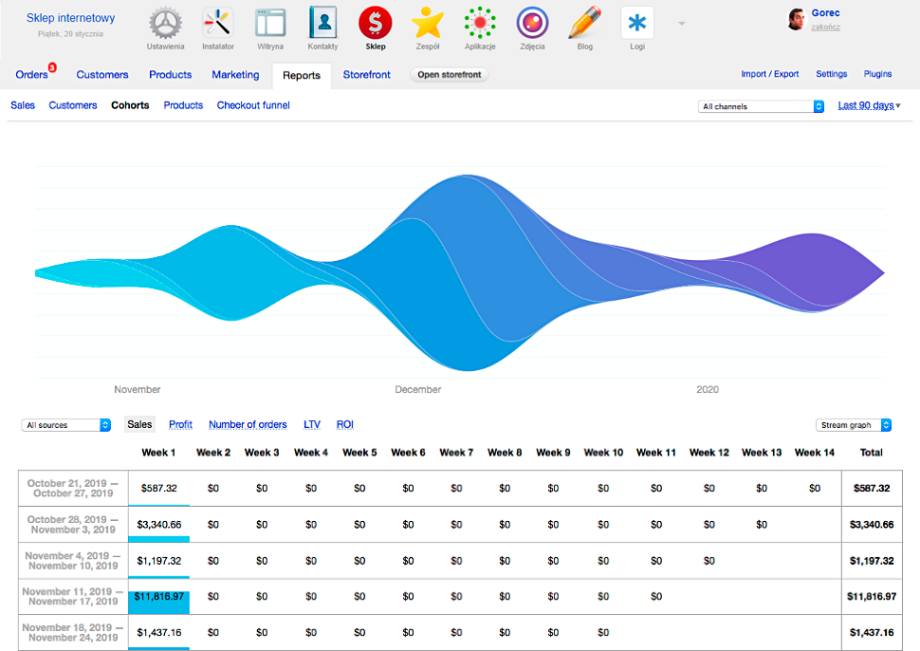The height and width of the screenshot is (651, 920).
Task: Open the Logi asterisk icon
Action: coord(637,23)
